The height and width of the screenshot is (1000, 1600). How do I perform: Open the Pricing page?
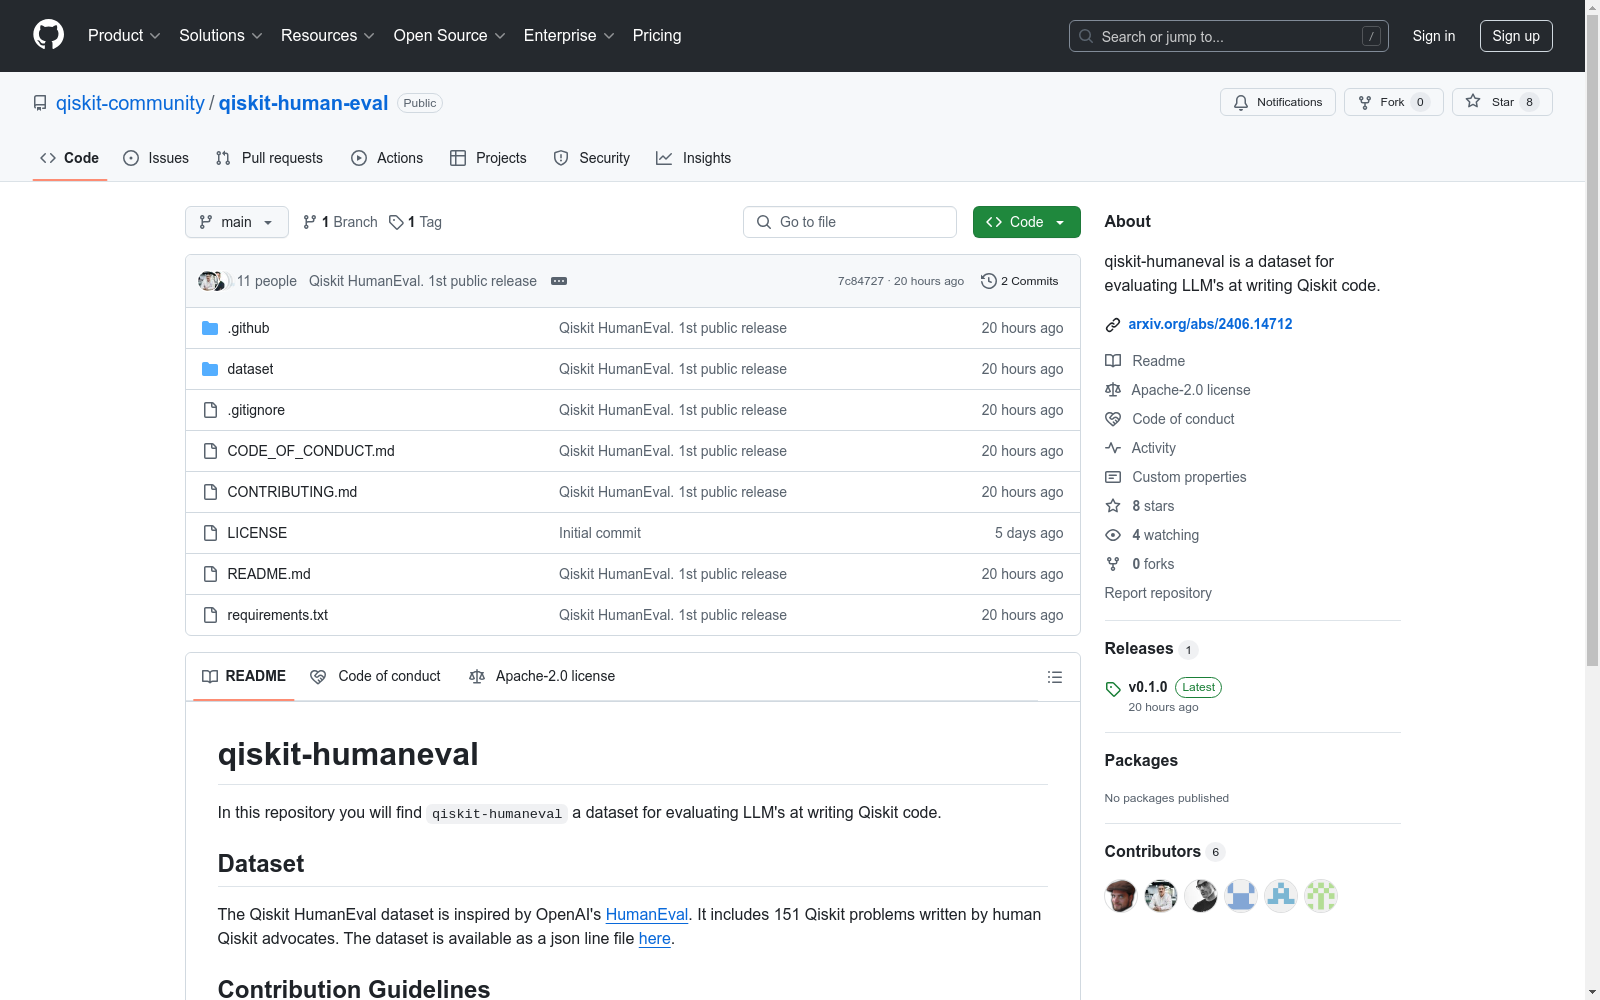coord(657,36)
